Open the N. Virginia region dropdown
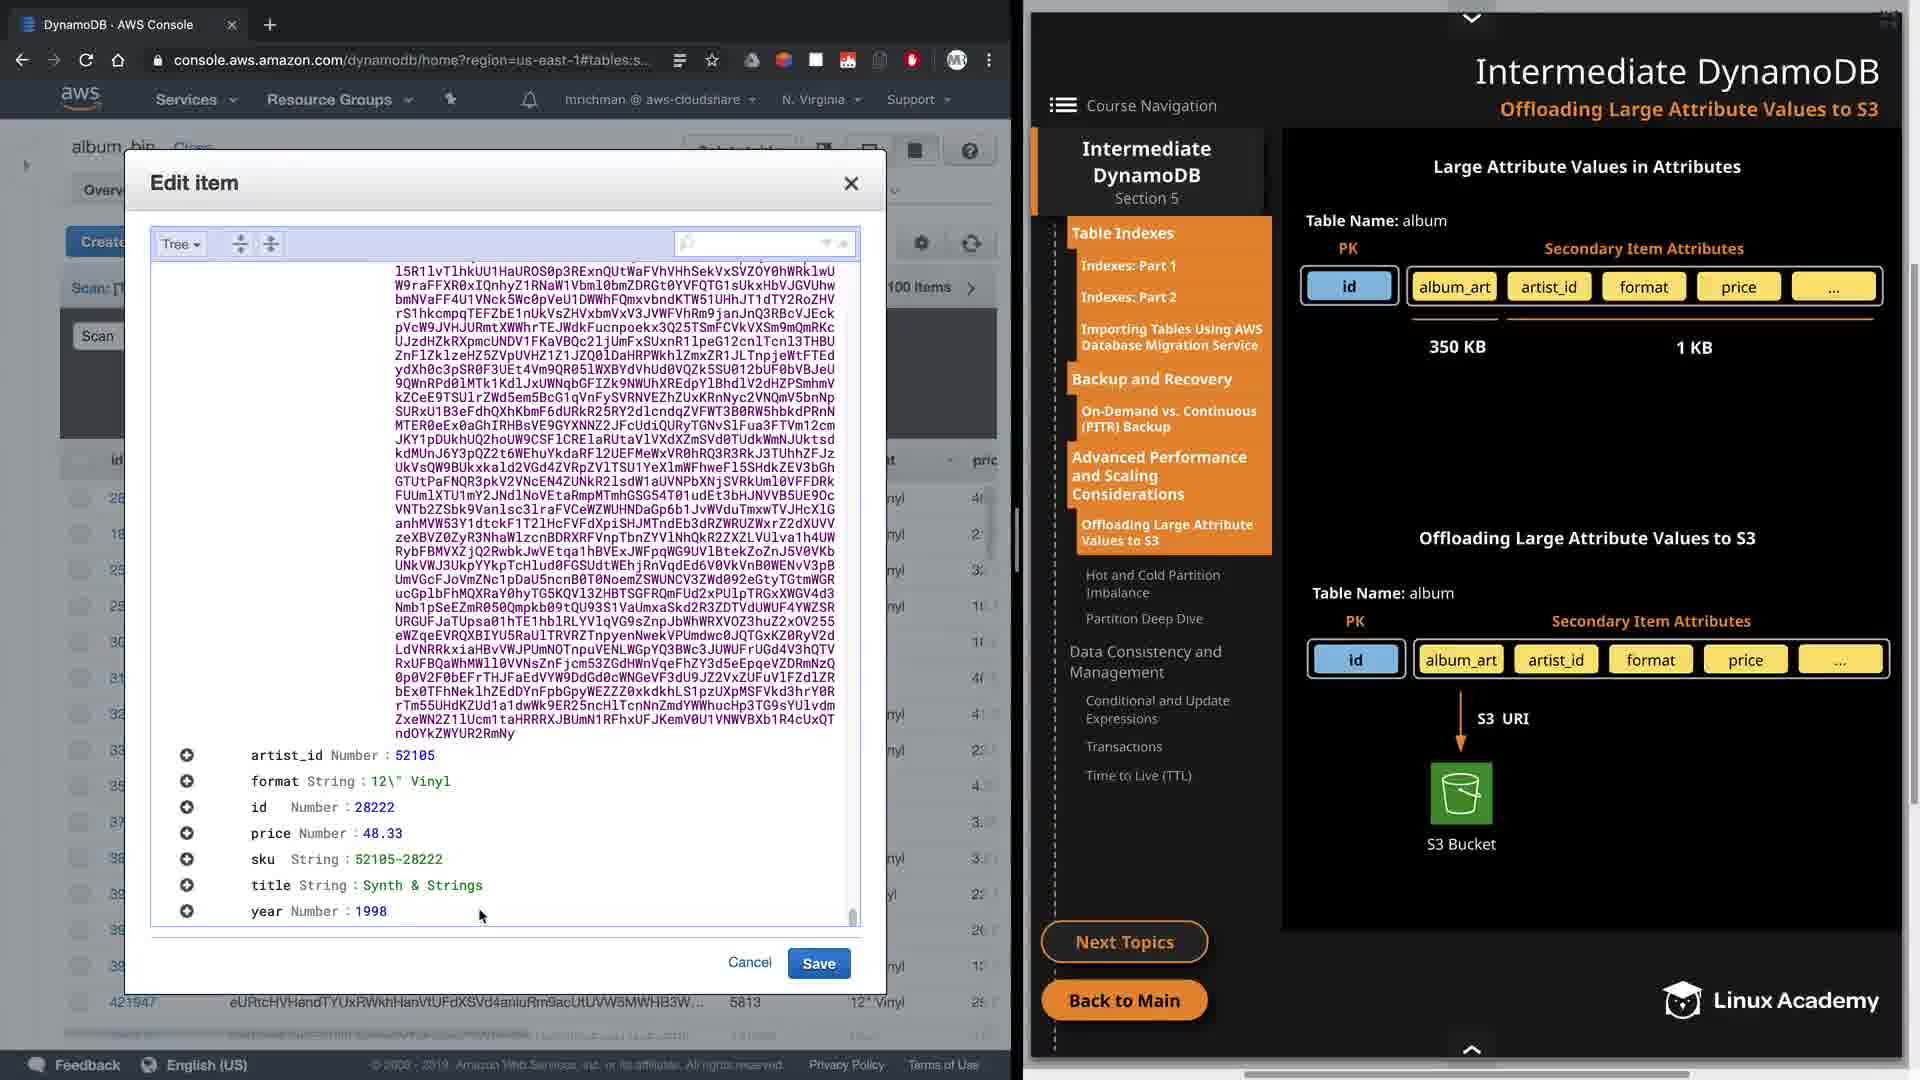This screenshot has height=1080, width=1920. coord(821,99)
